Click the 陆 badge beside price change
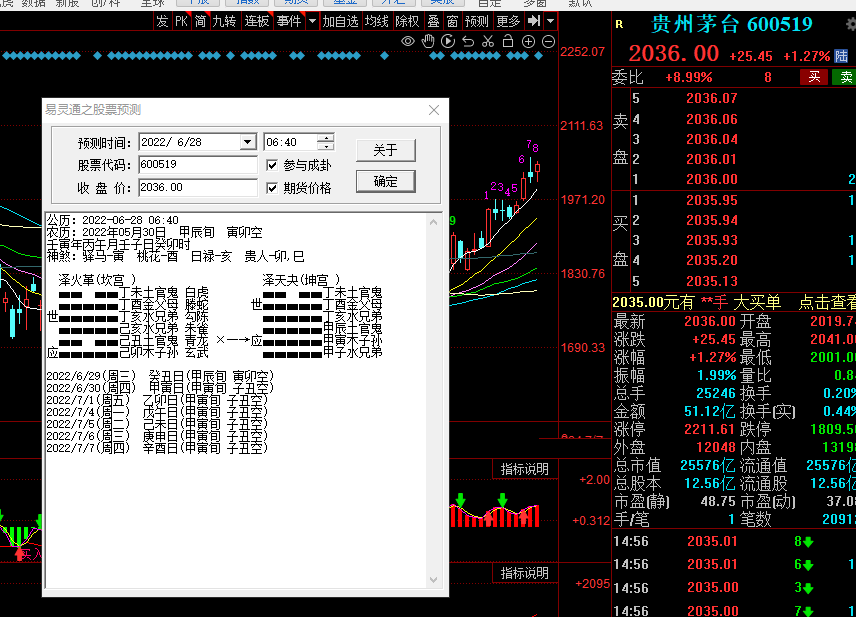 [x=842, y=56]
